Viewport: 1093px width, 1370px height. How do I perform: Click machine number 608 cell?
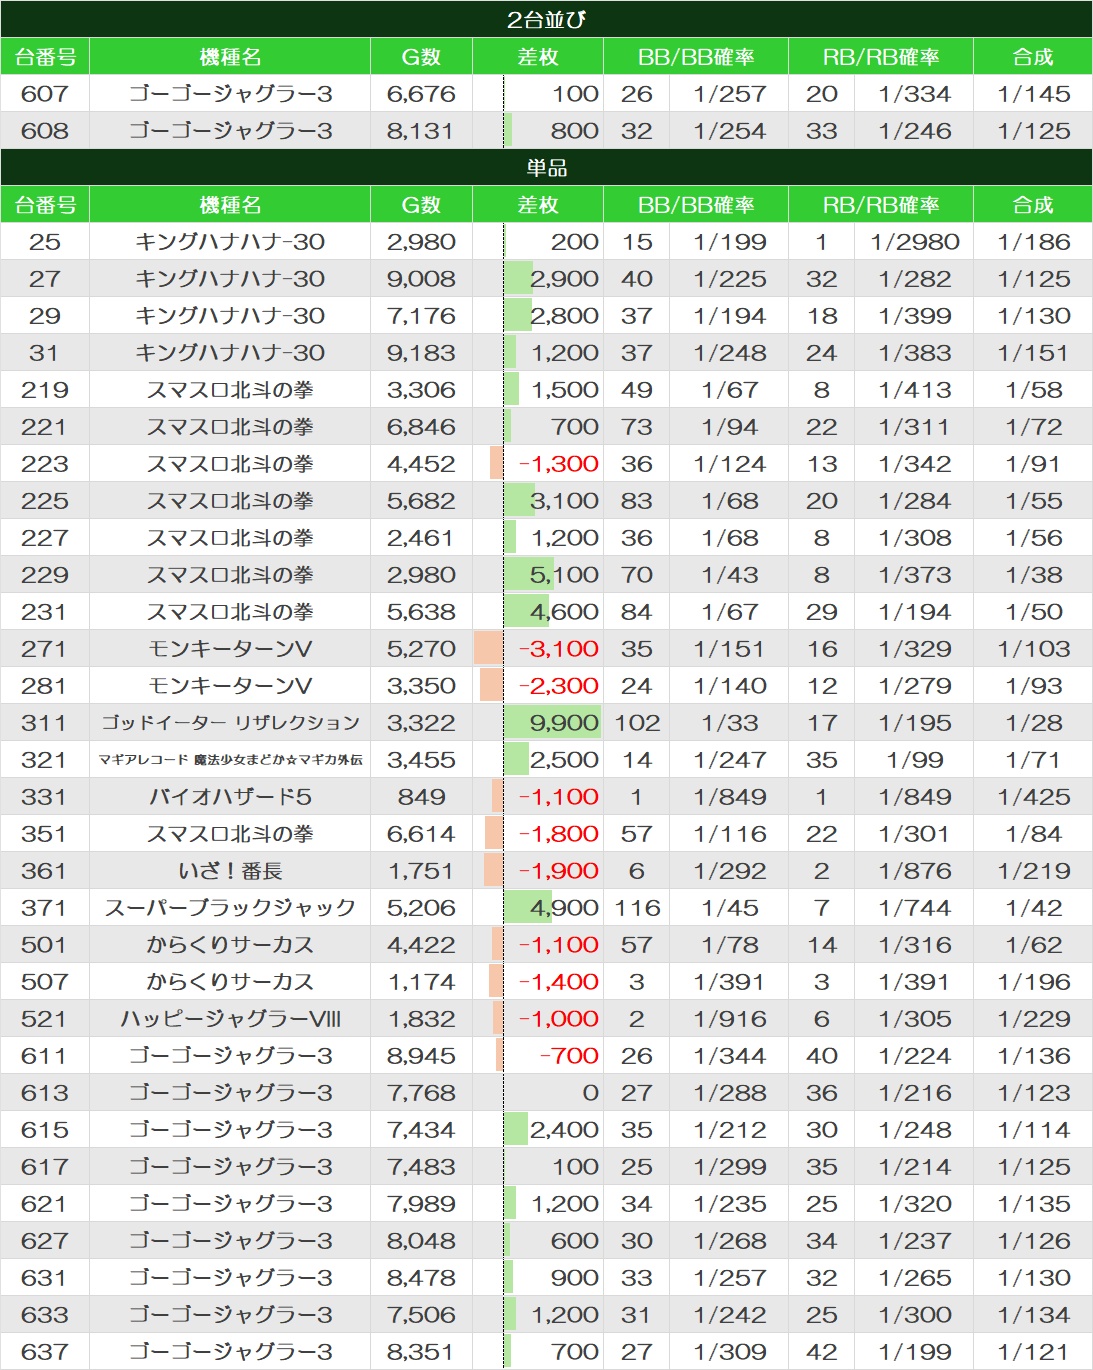45,131
